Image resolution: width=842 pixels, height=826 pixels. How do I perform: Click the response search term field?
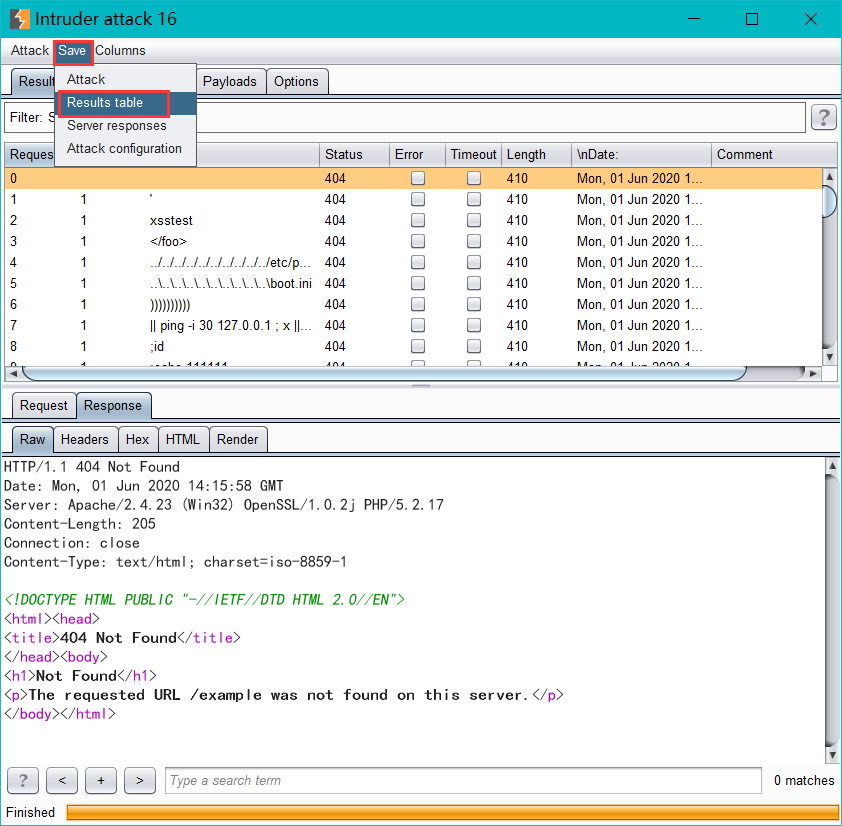pyautogui.click(x=463, y=780)
